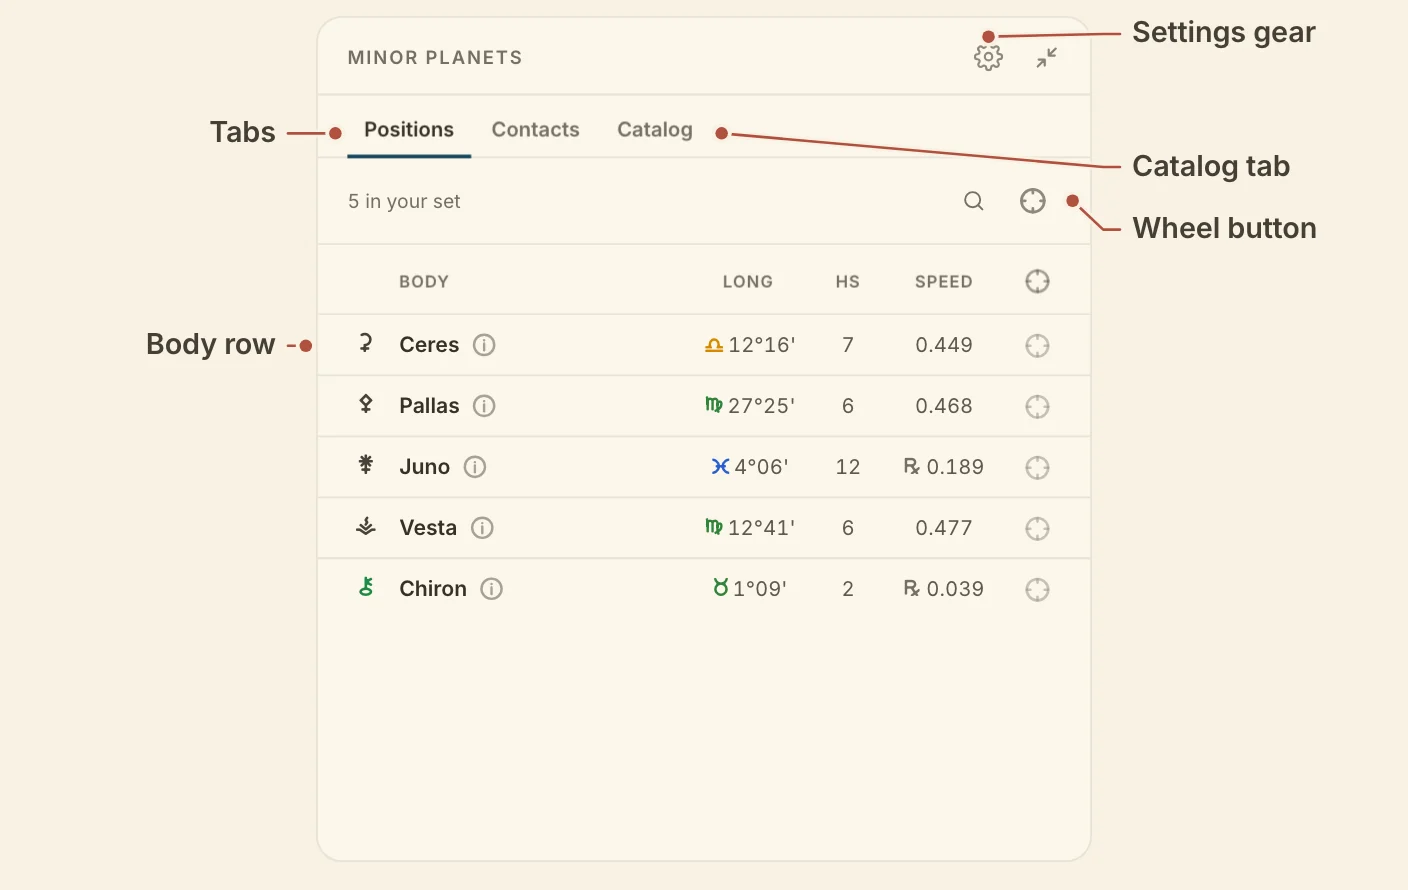Open the settings gear in panel header
The image size is (1408, 890).
click(x=988, y=57)
